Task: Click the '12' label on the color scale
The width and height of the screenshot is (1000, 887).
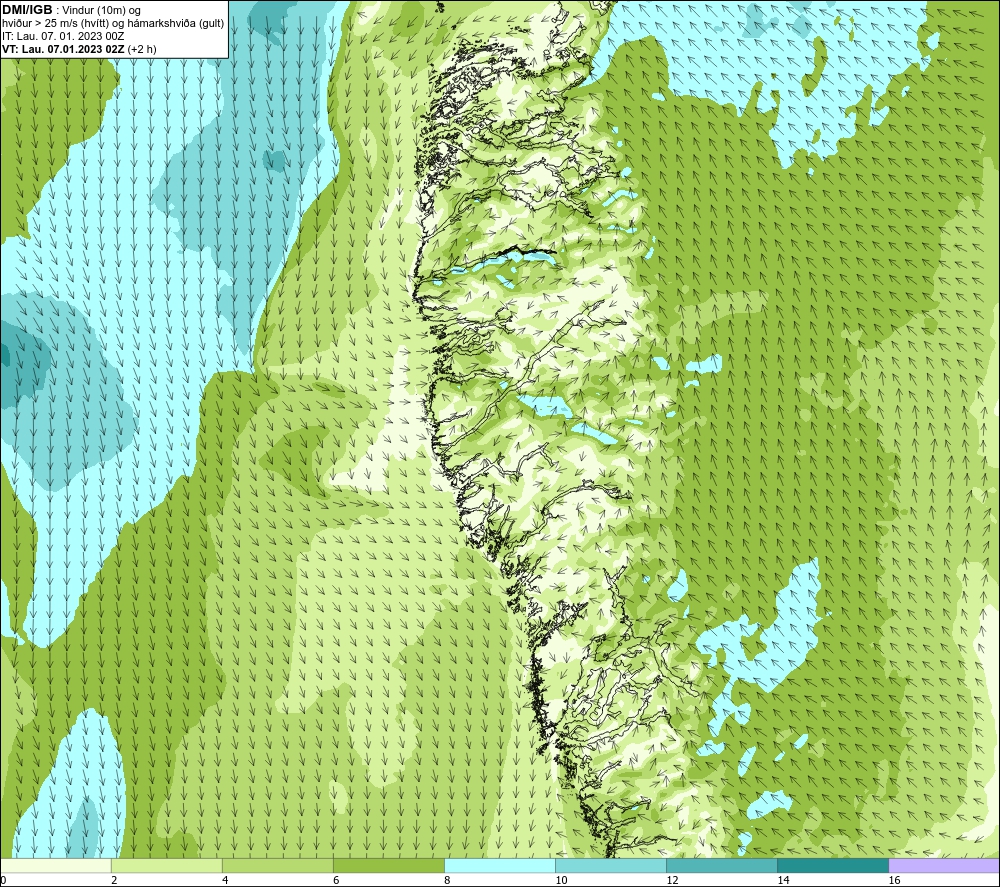Action: [672, 880]
